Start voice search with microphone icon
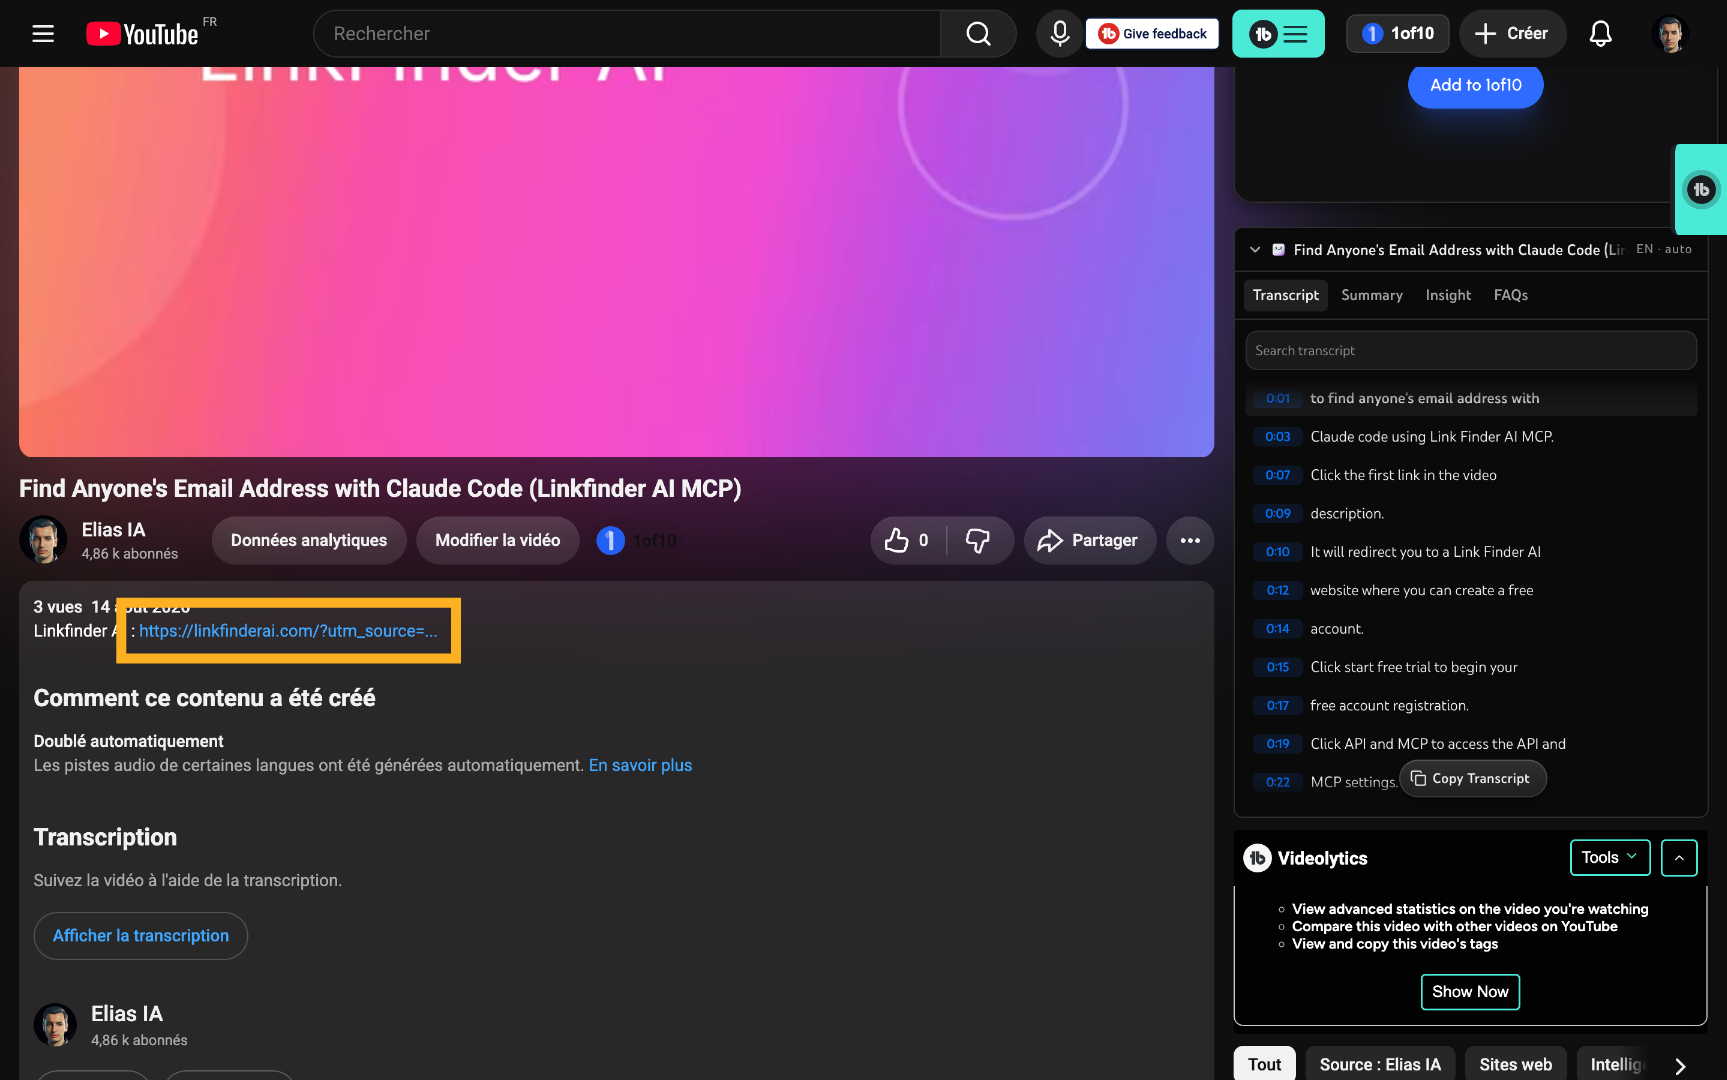This screenshot has width=1727, height=1080. [x=1059, y=34]
